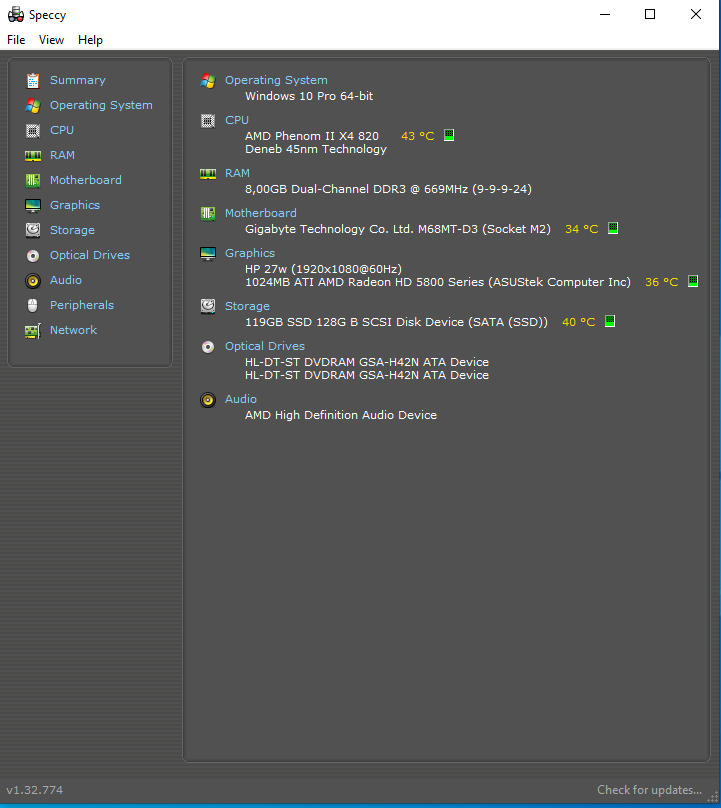721x808 pixels.
Task: Click the Graphics monitor icon in sidebar
Action: [x=33, y=206]
